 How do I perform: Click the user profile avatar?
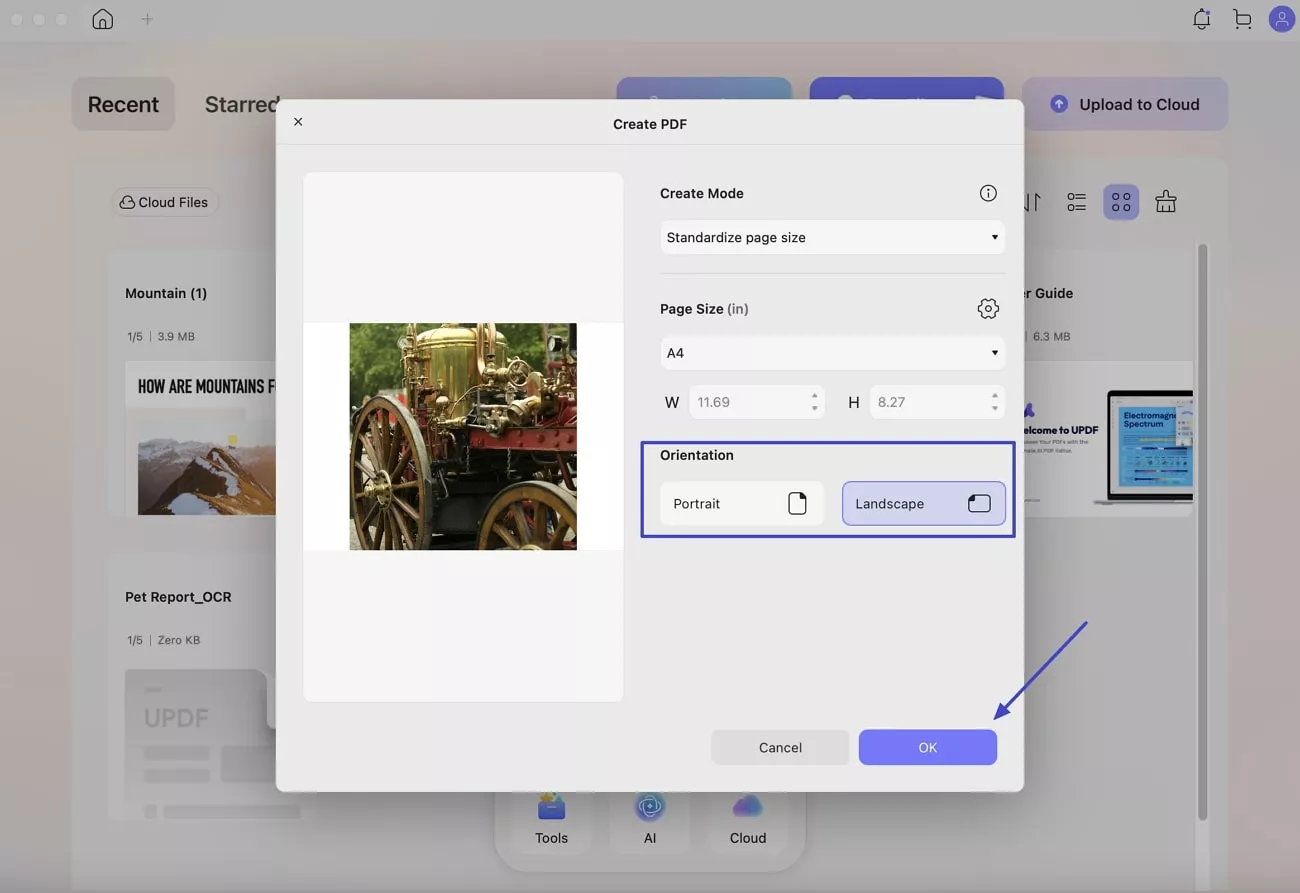click(1281, 19)
